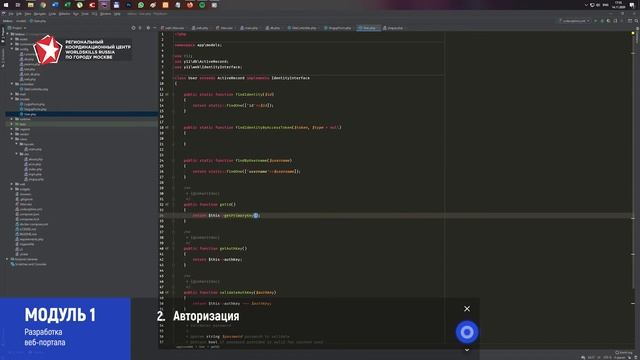The width and height of the screenshot is (640, 360).
Task: Open Excel from the taskbar
Action: click(67, 5)
